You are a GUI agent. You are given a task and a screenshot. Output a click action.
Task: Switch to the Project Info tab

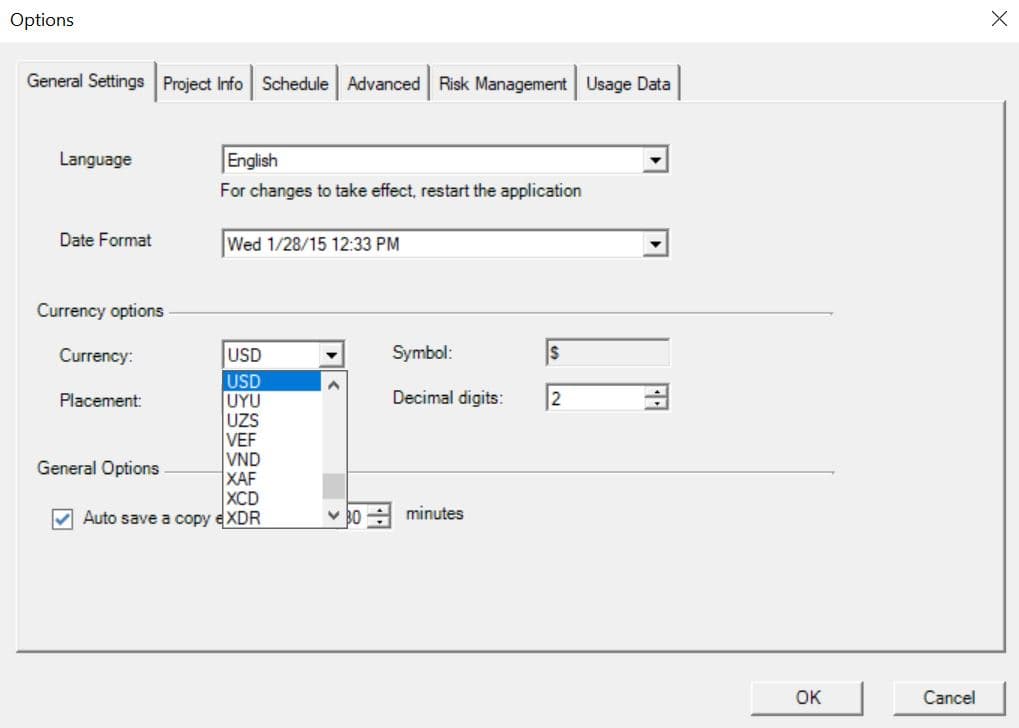click(203, 83)
